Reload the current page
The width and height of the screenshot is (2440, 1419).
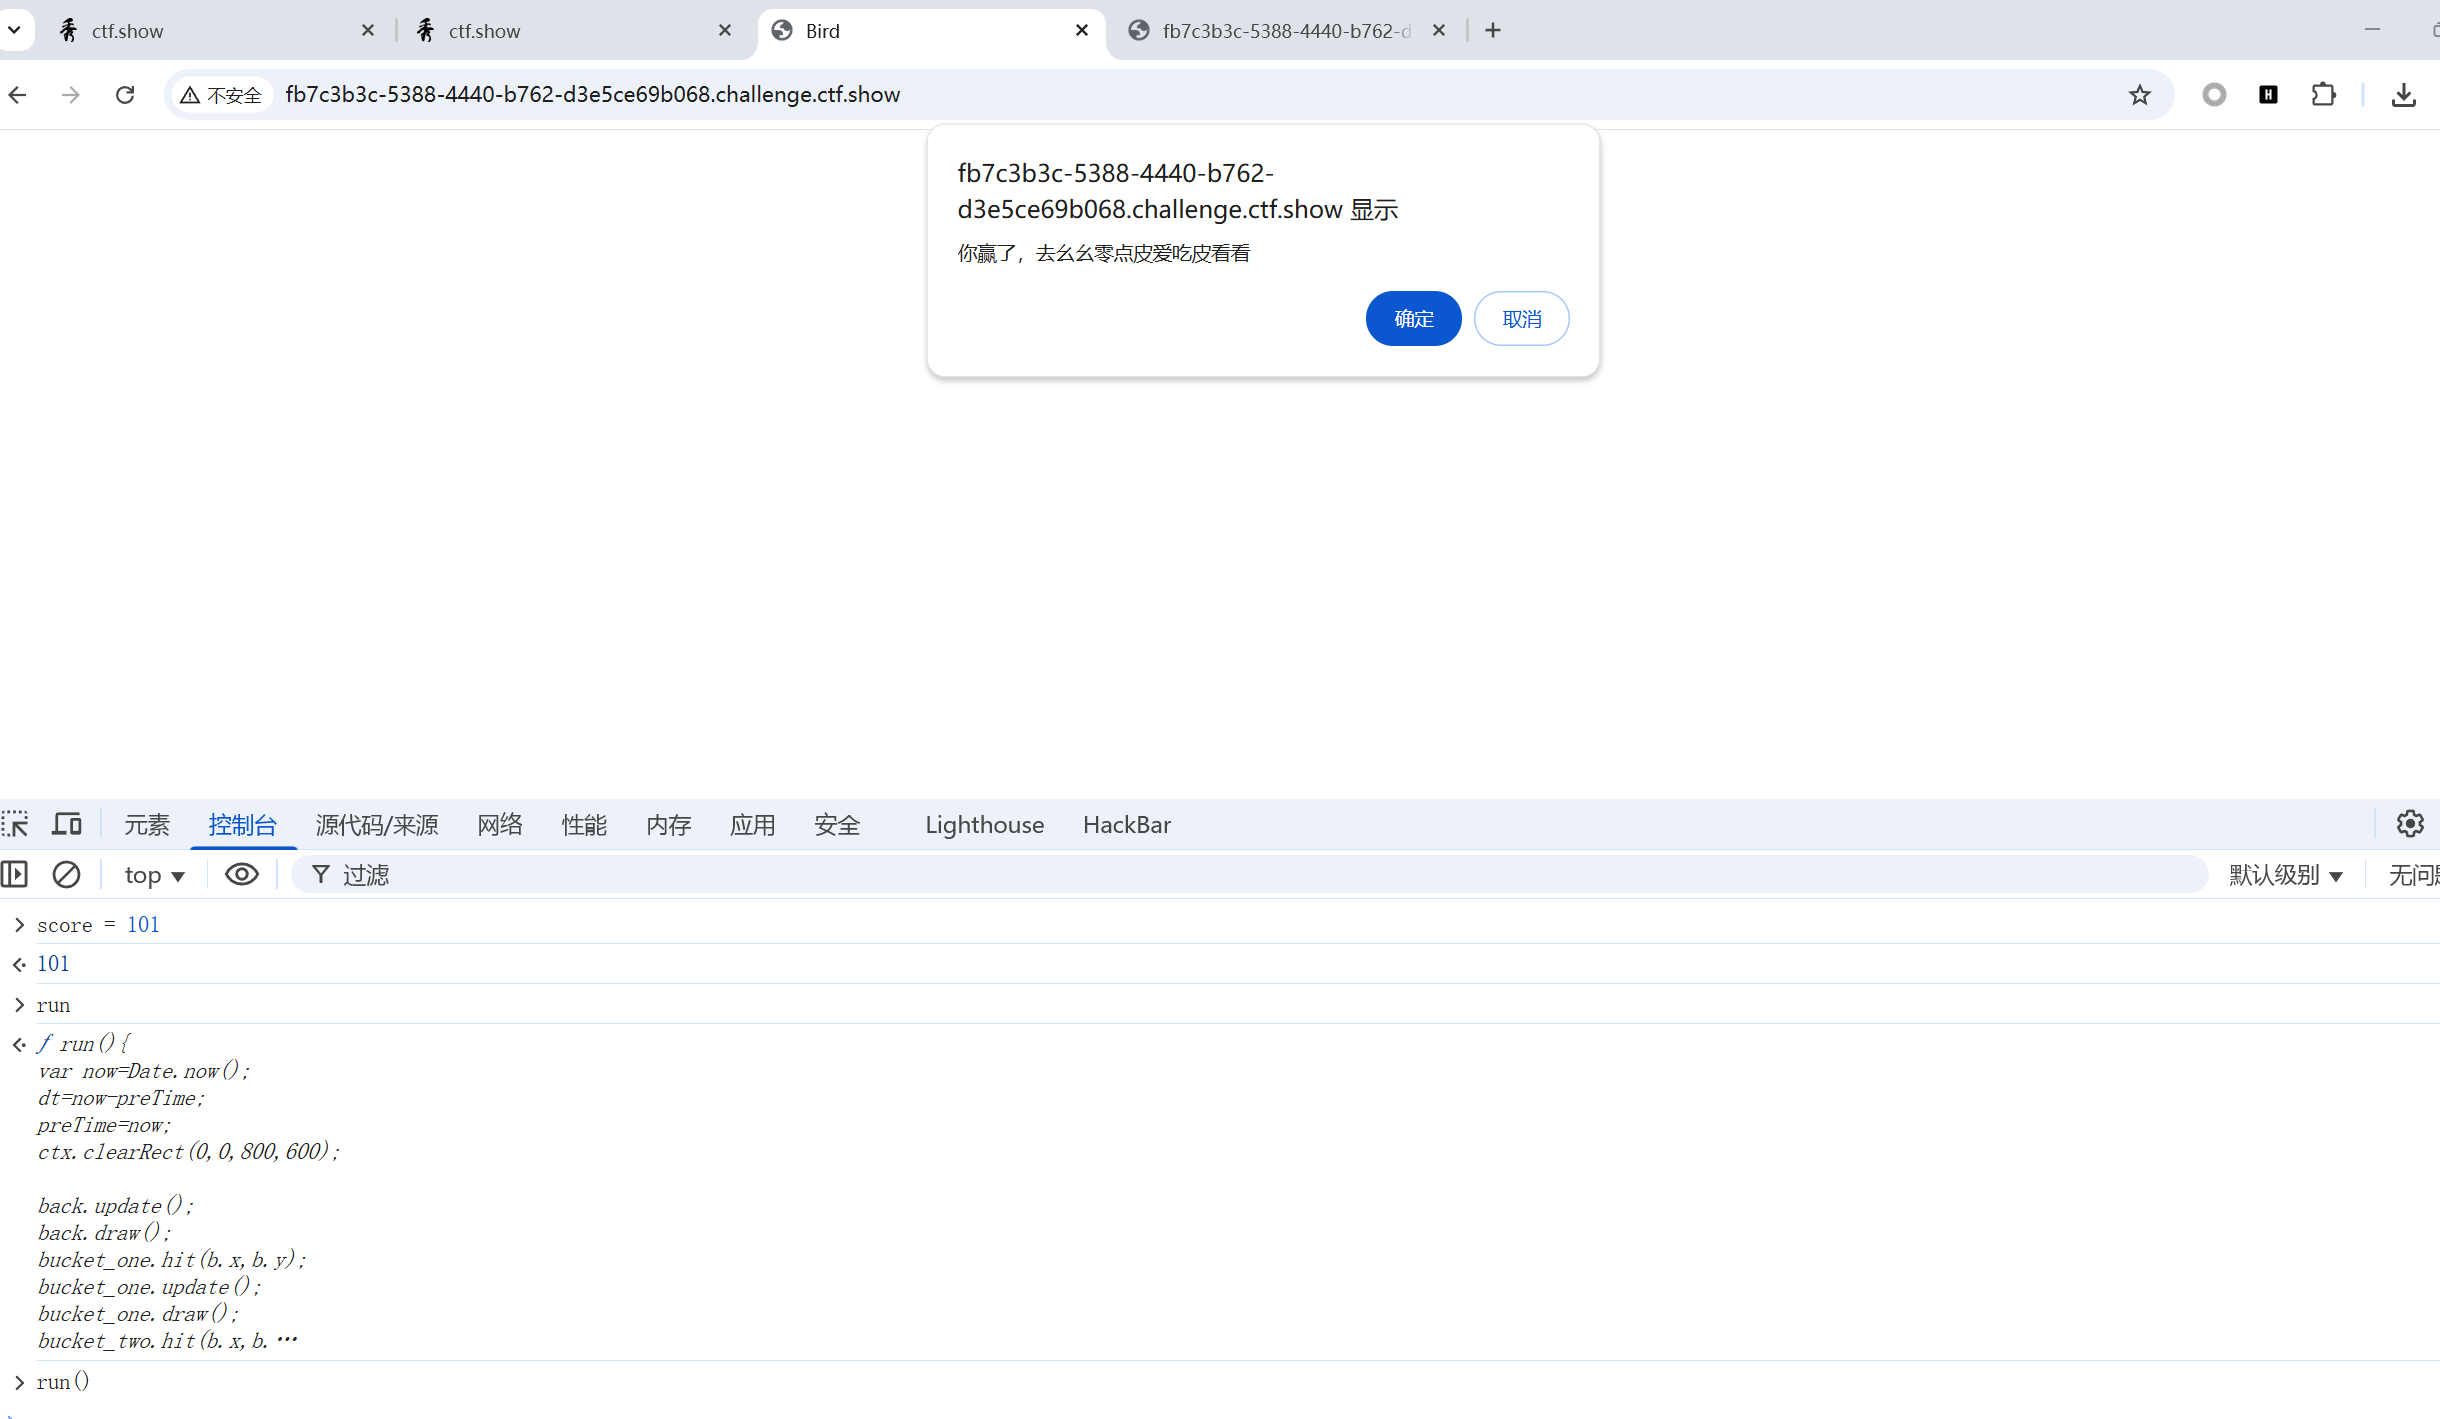point(125,95)
